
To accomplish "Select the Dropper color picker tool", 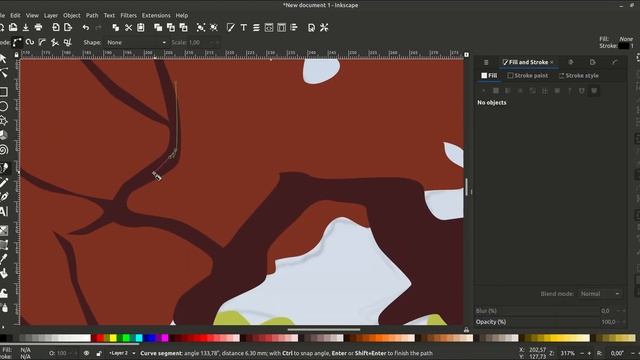I will pos(4,259).
